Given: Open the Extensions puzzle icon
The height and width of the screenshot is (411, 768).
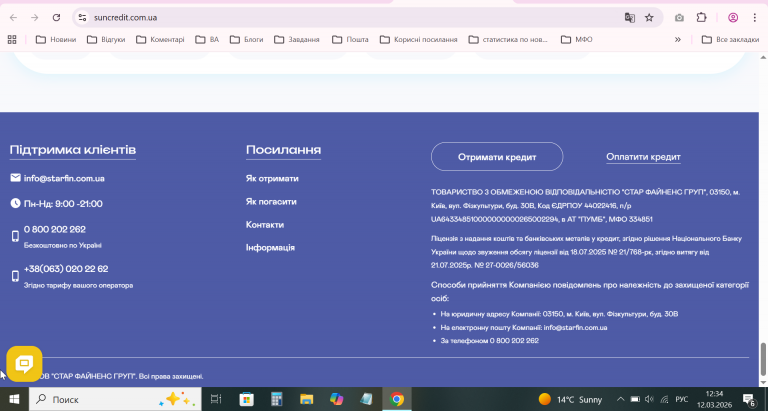Looking at the screenshot, I should [701, 18].
